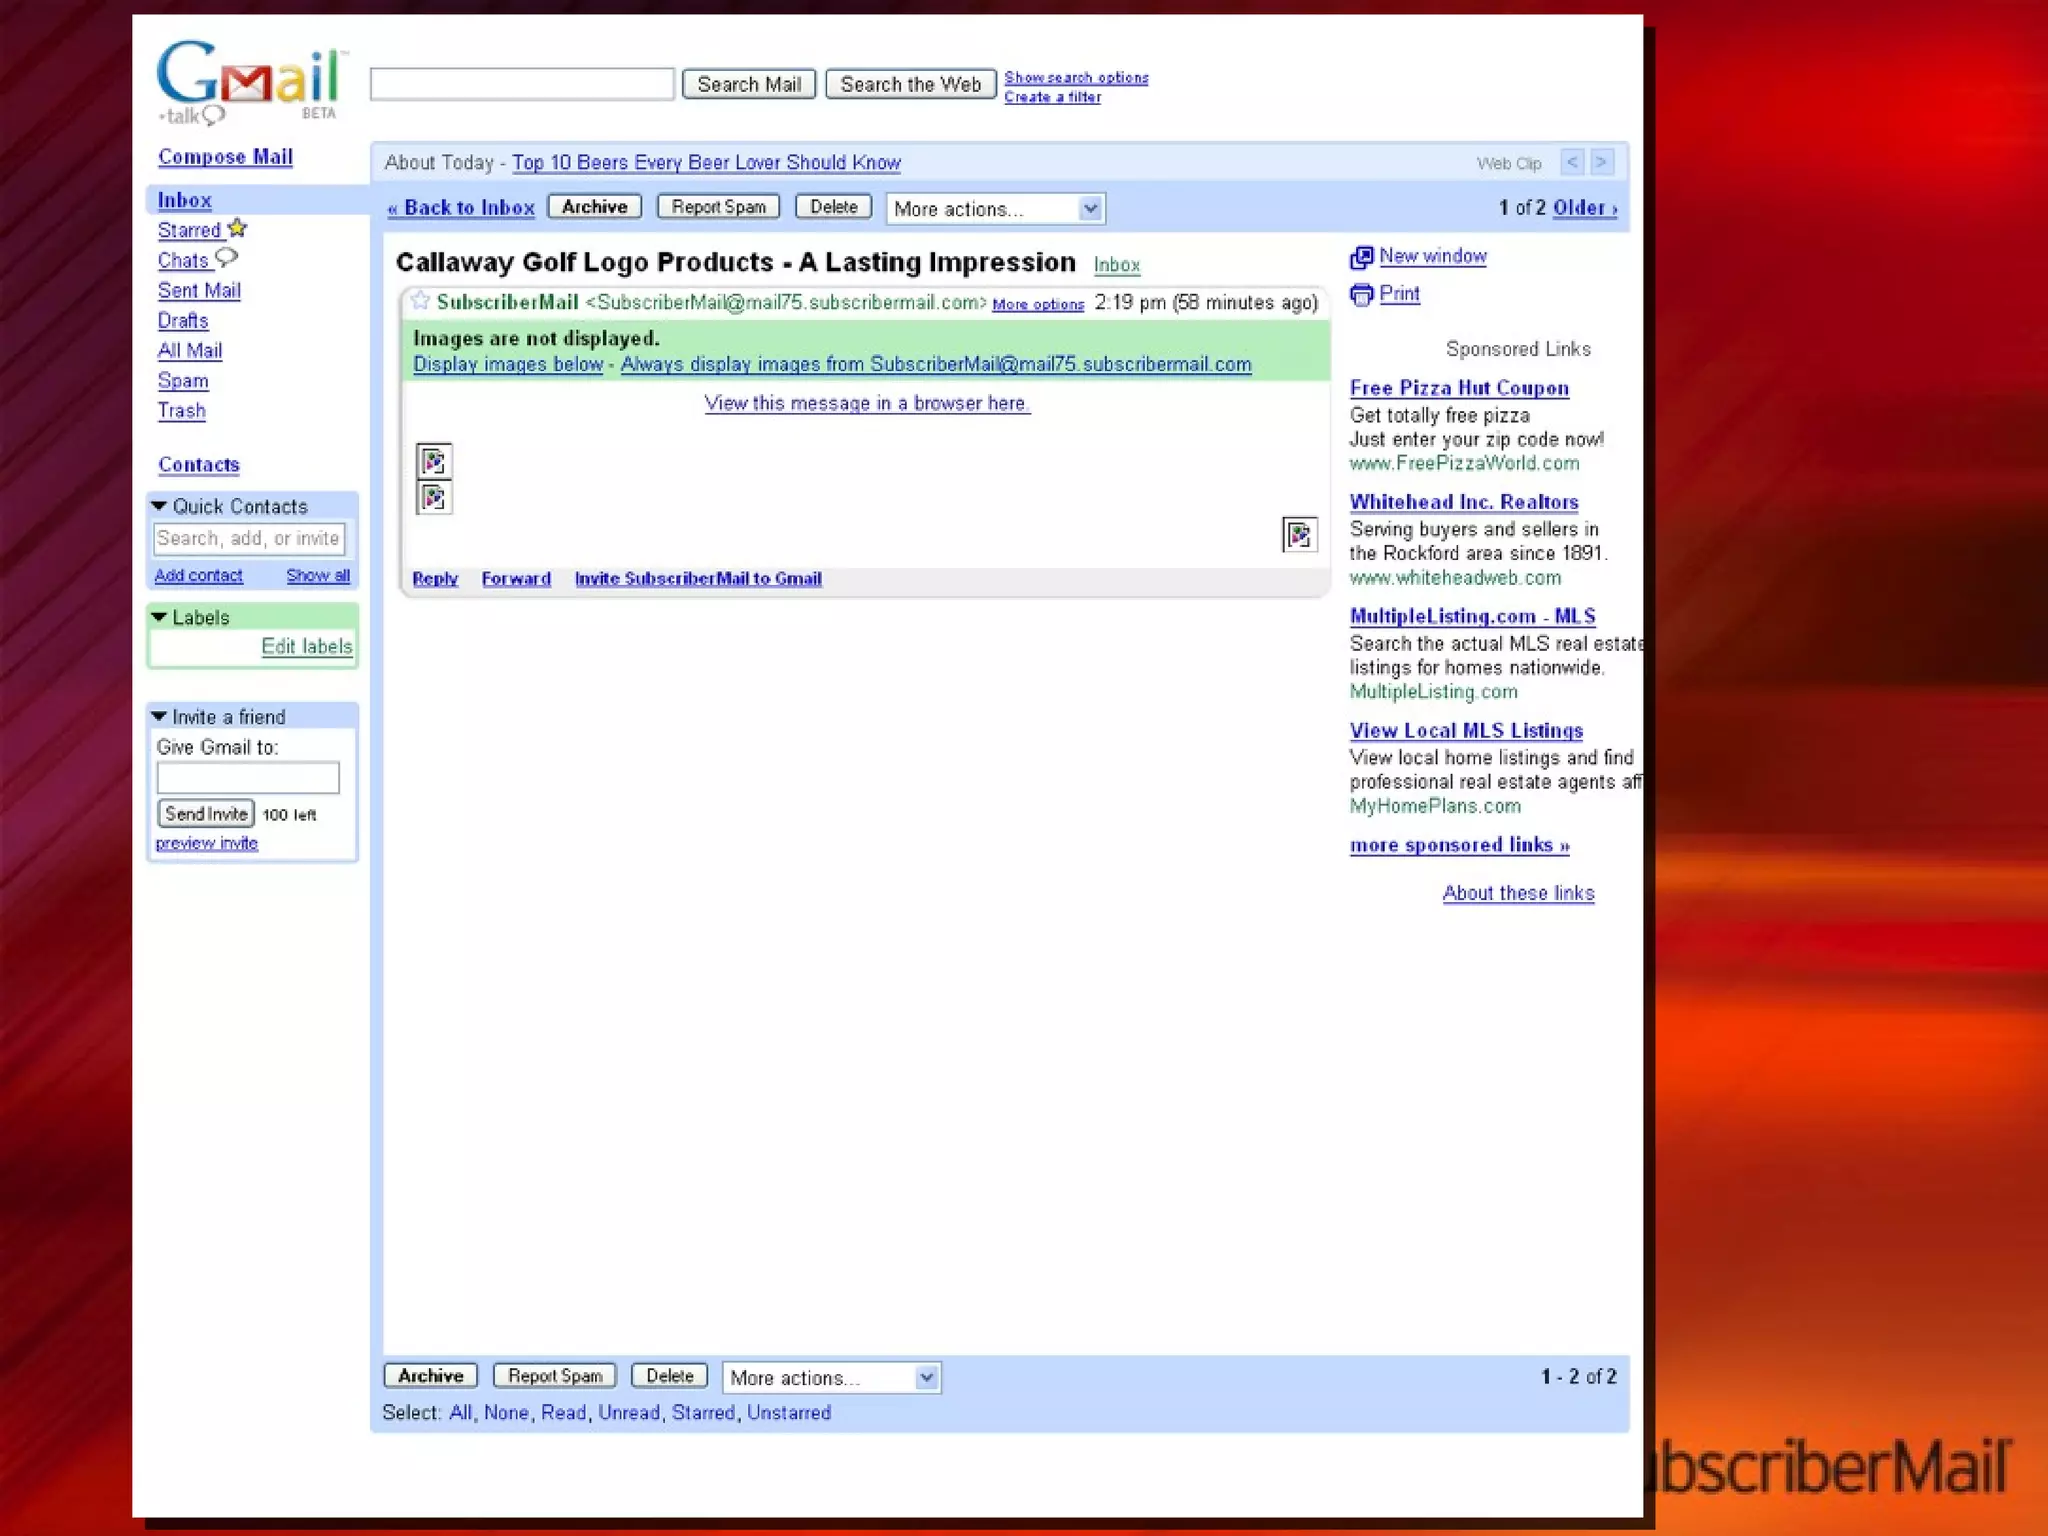Open the bottom More actions dropdown

click(831, 1377)
